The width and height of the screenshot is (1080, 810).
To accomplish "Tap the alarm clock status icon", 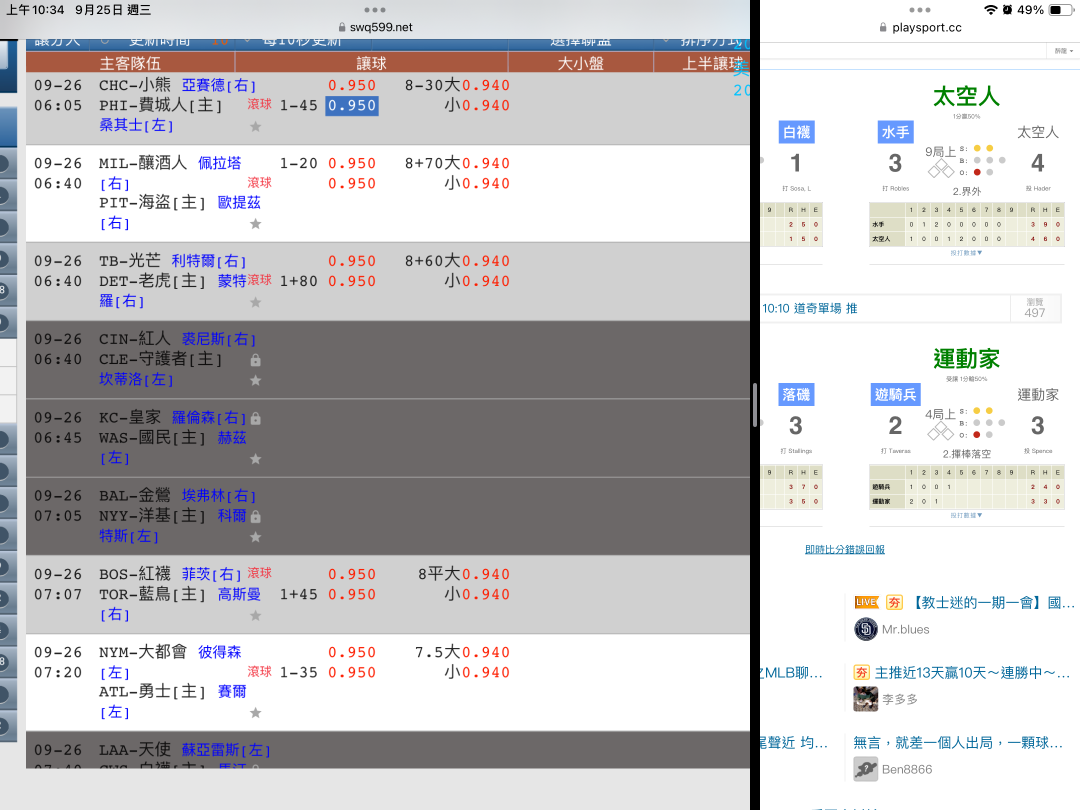I will [x=1007, y=10].
